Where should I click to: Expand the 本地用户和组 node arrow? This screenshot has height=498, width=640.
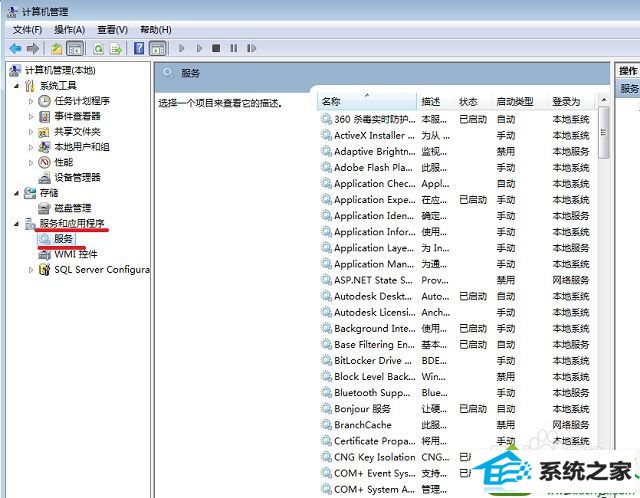pos(31,147)
